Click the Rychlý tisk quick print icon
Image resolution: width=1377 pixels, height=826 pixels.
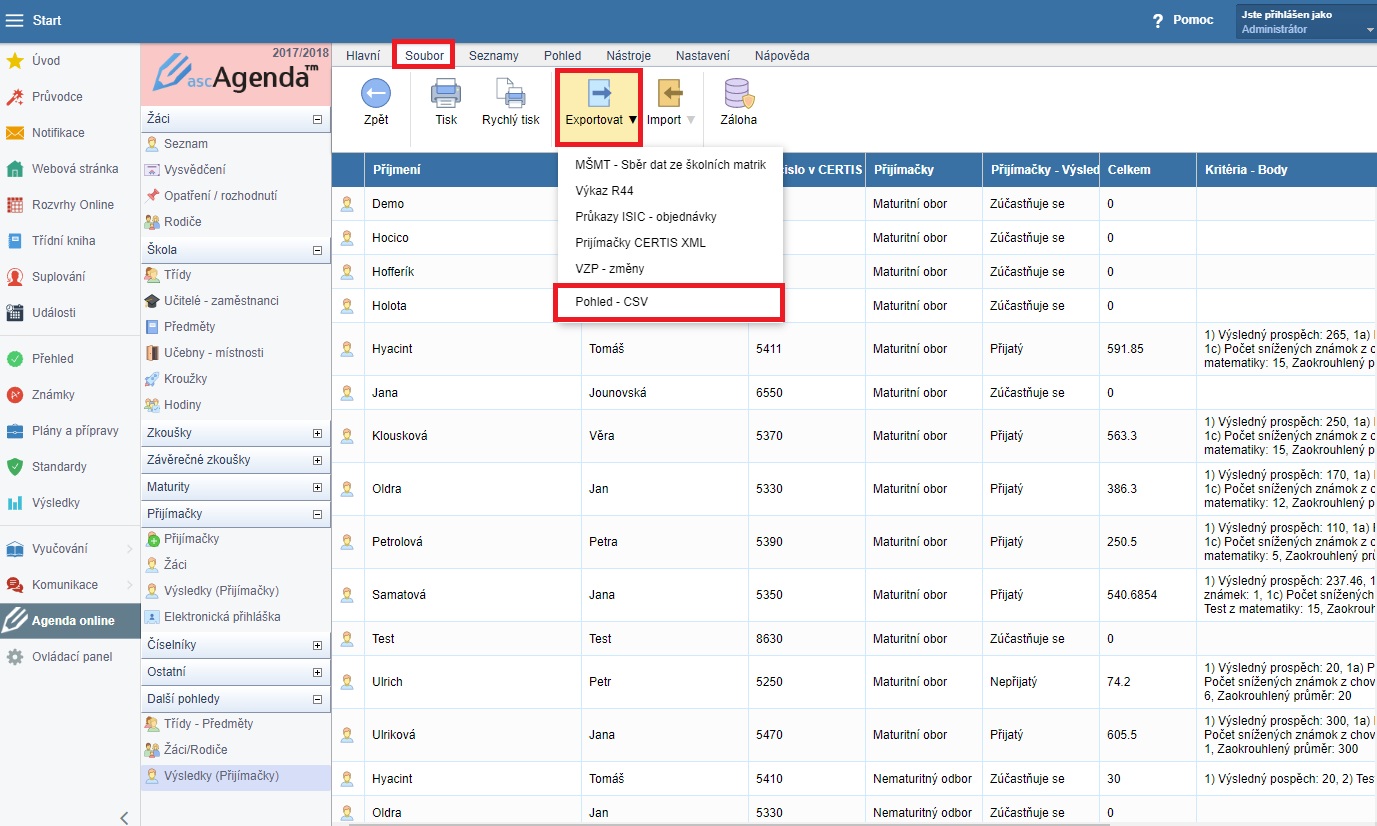pyautogui.click(x=510, y=94)
